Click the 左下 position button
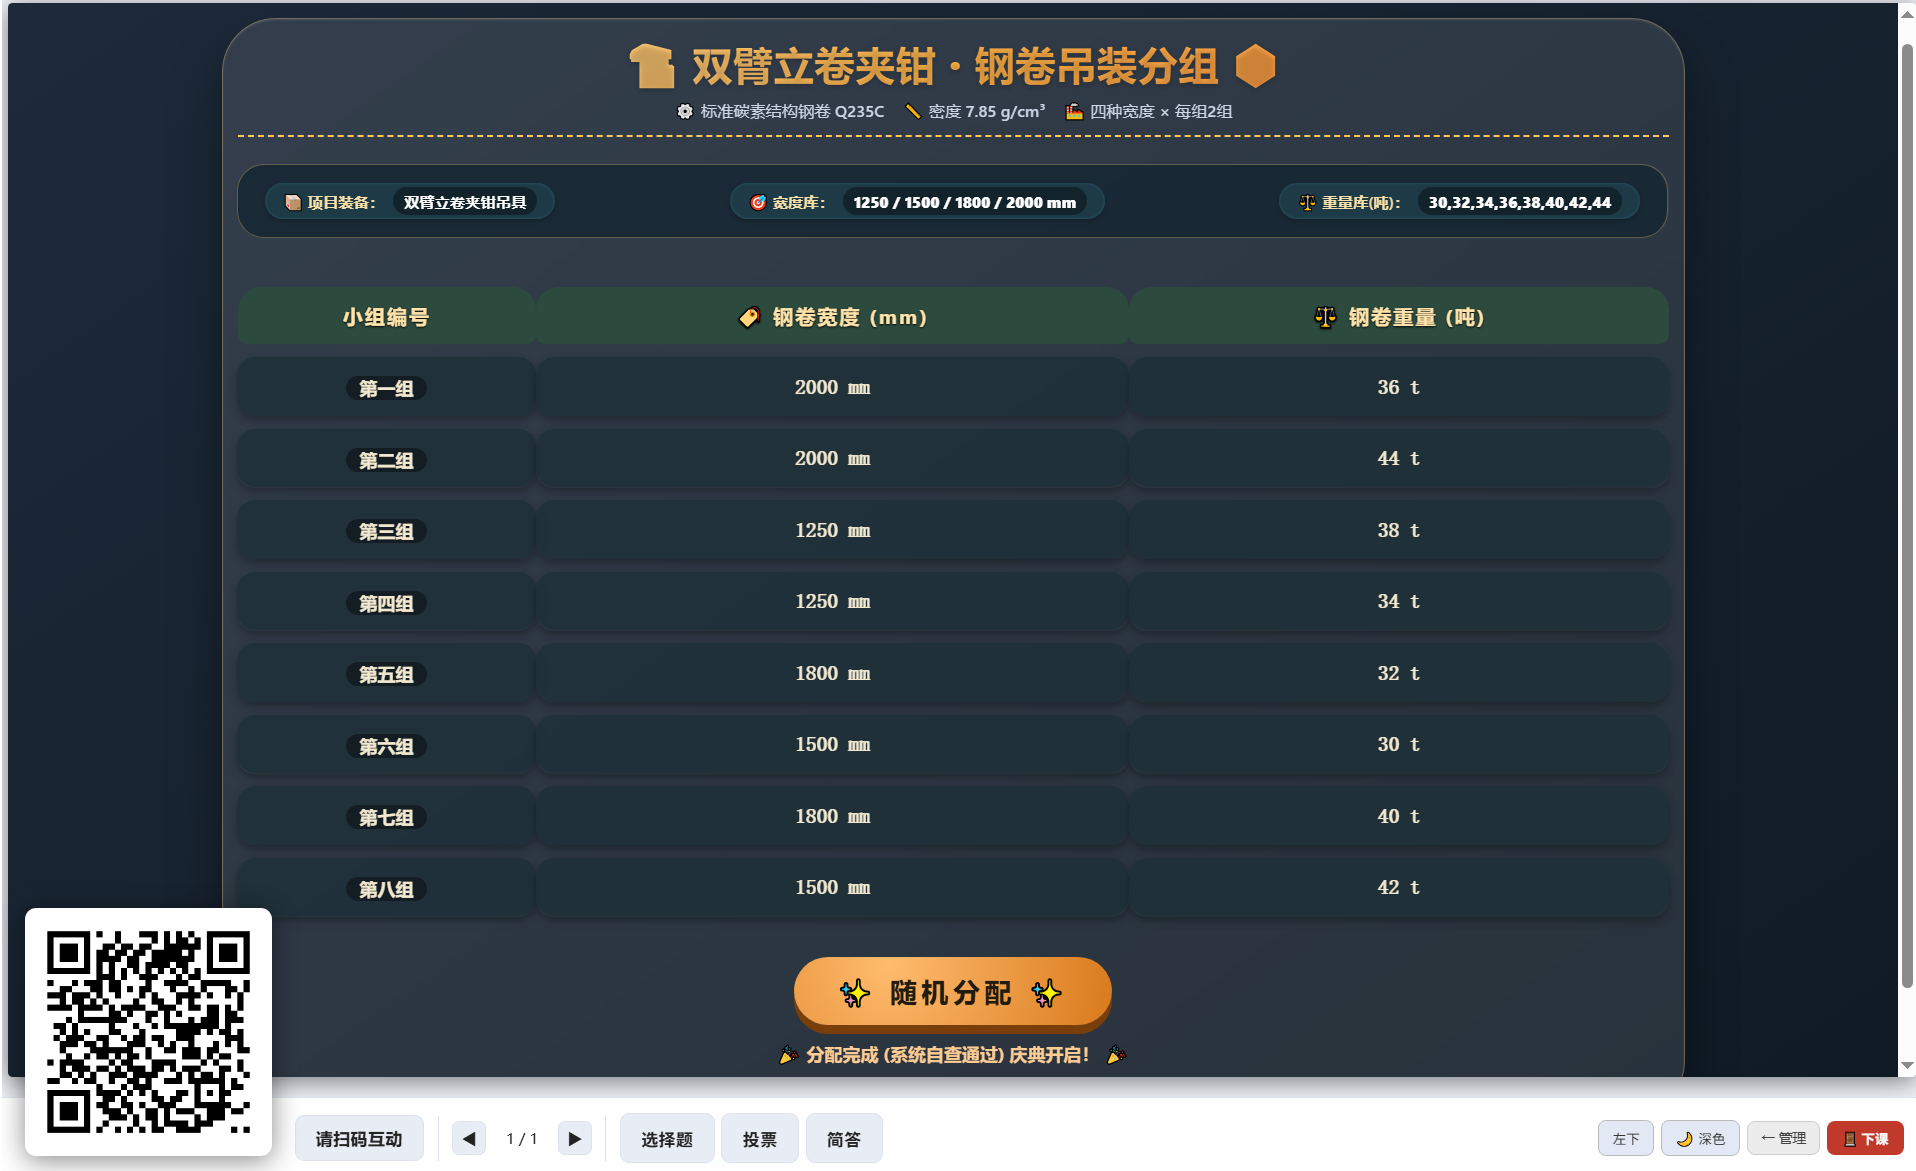Image resolution: width=1916 pixels, height=1171 pixels. click(1625, 1138)
